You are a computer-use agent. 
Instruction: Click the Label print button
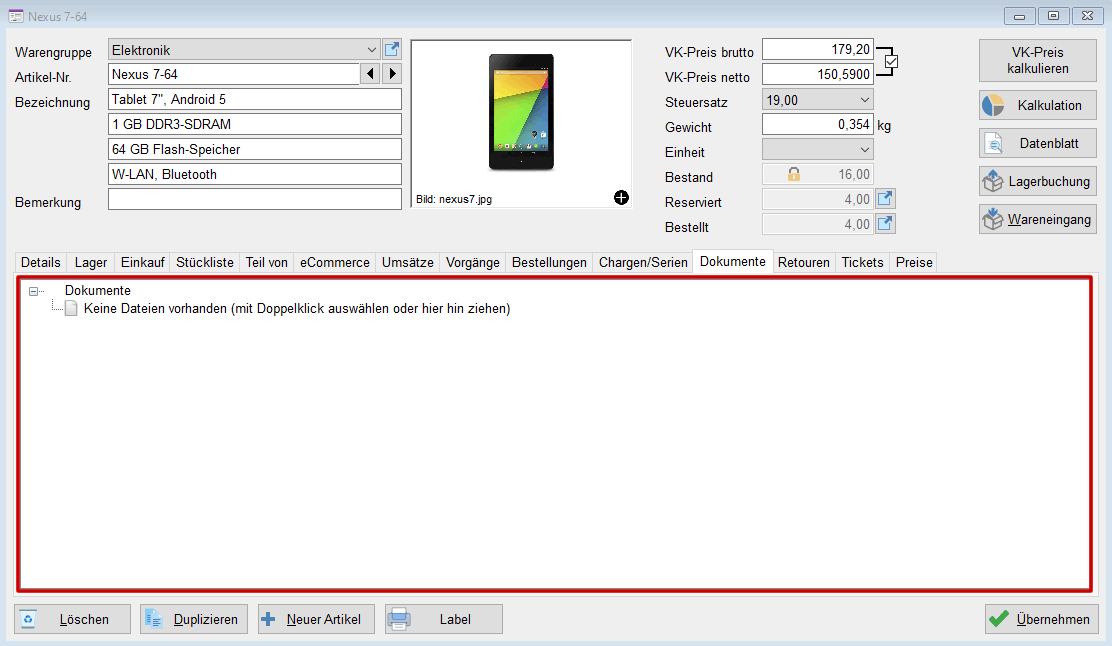pyautogui.click(x=444, y=619)
